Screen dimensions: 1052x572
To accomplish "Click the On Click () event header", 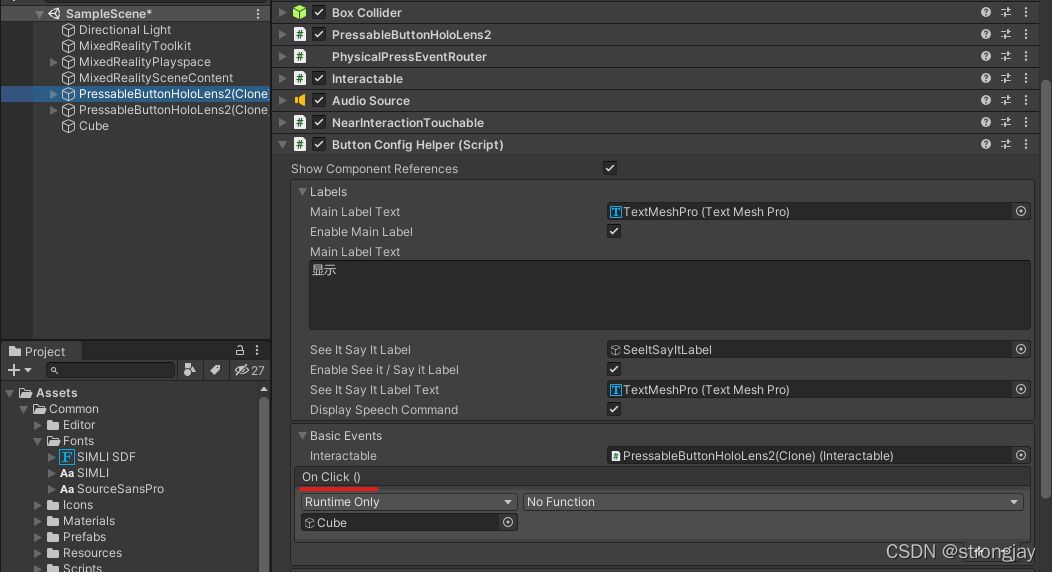I will coord(331,477).
